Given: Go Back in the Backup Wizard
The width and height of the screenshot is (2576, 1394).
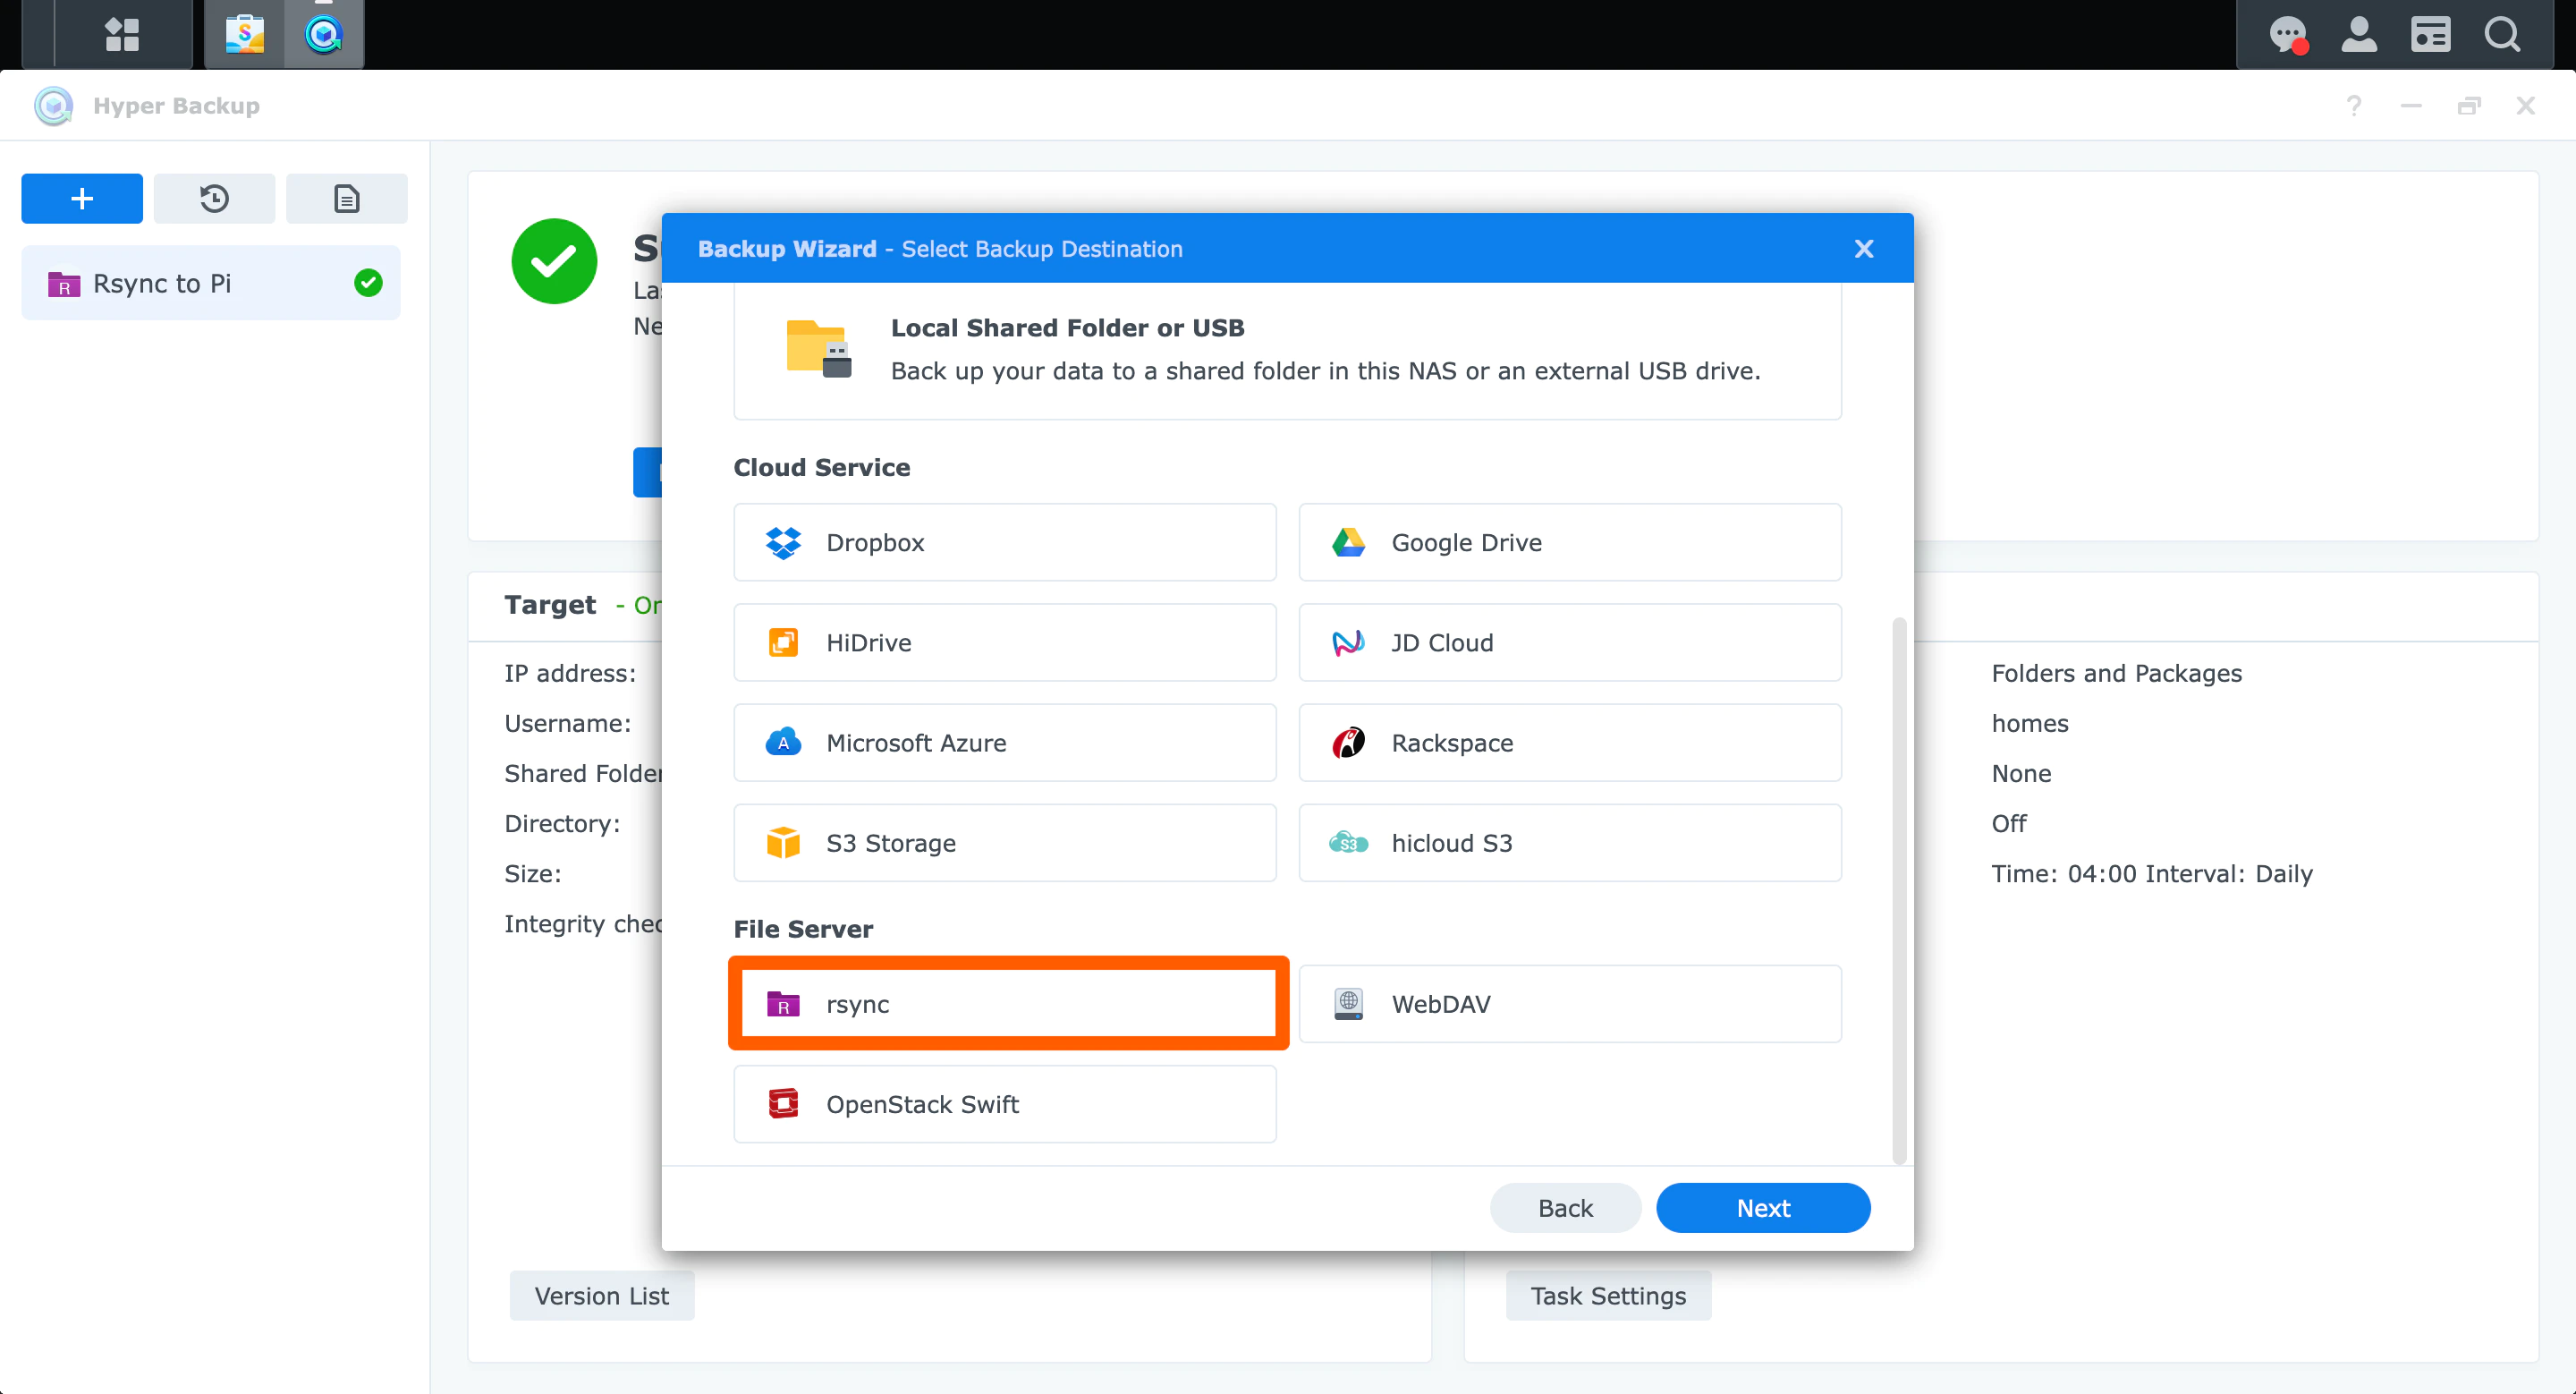Looking at the screenshot, I should (x=1565, y=1208).
